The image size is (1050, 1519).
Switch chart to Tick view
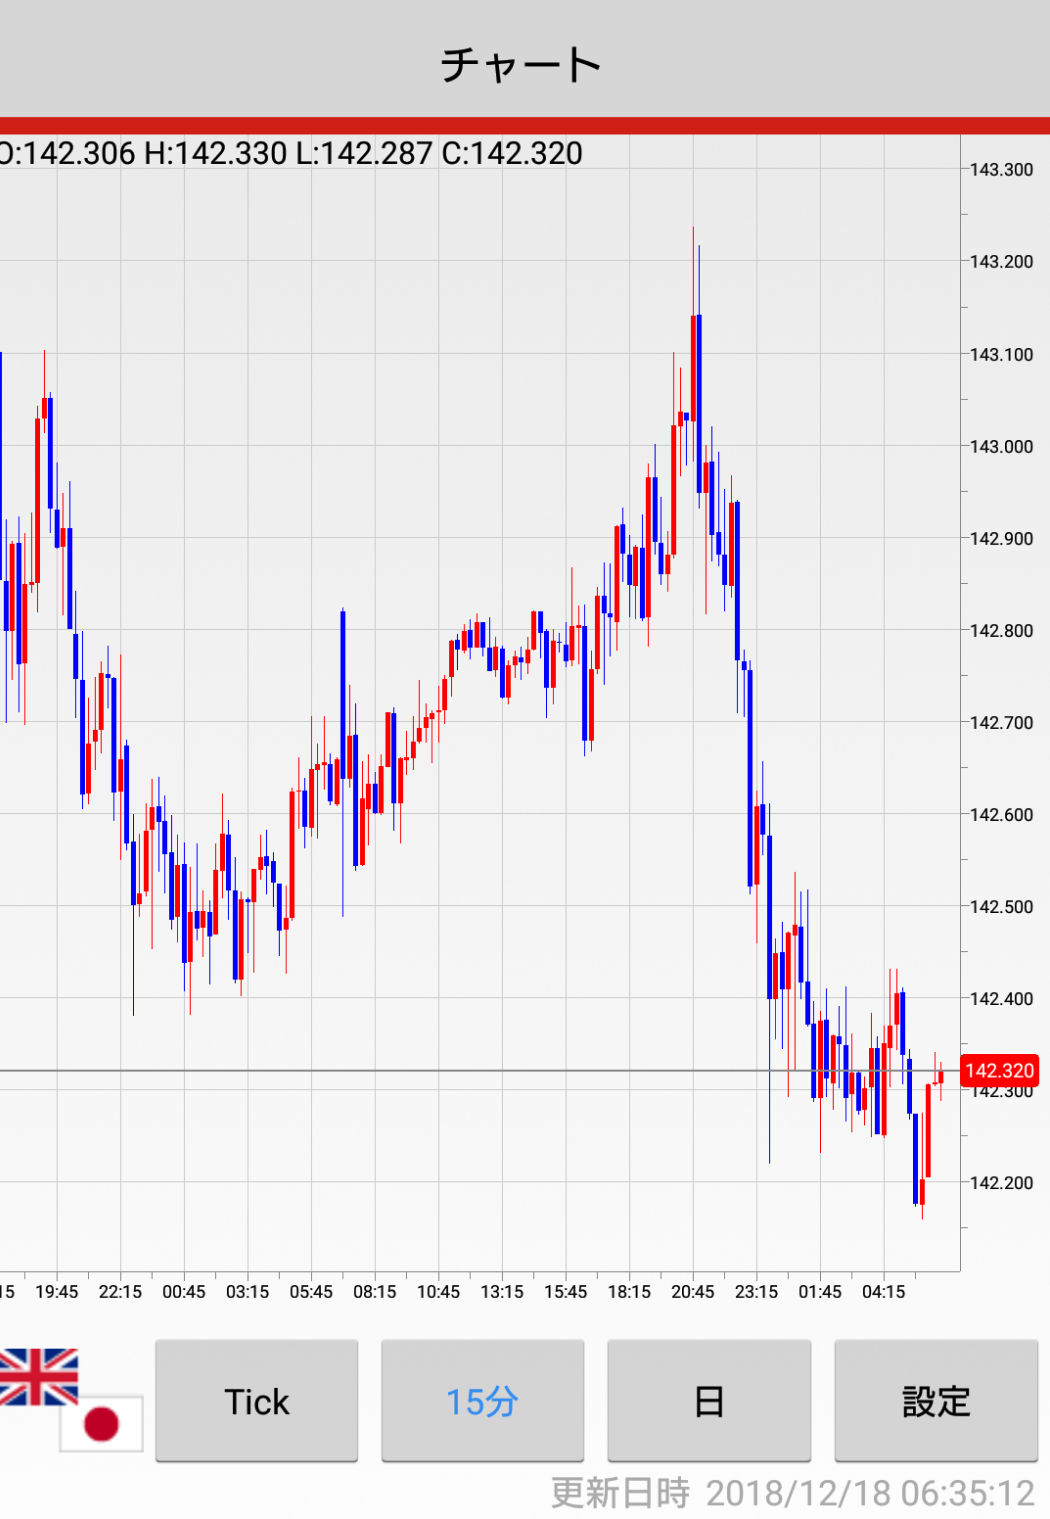point(257,1401)
